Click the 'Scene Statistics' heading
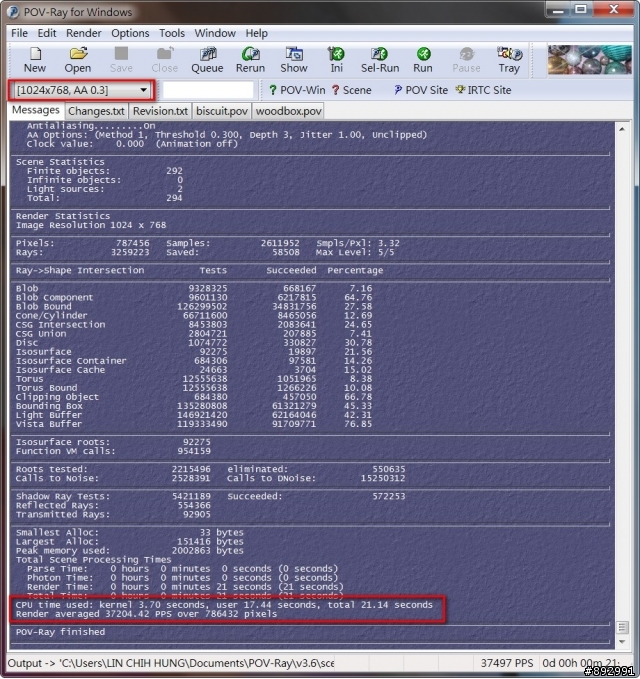 tap(60, 162)
